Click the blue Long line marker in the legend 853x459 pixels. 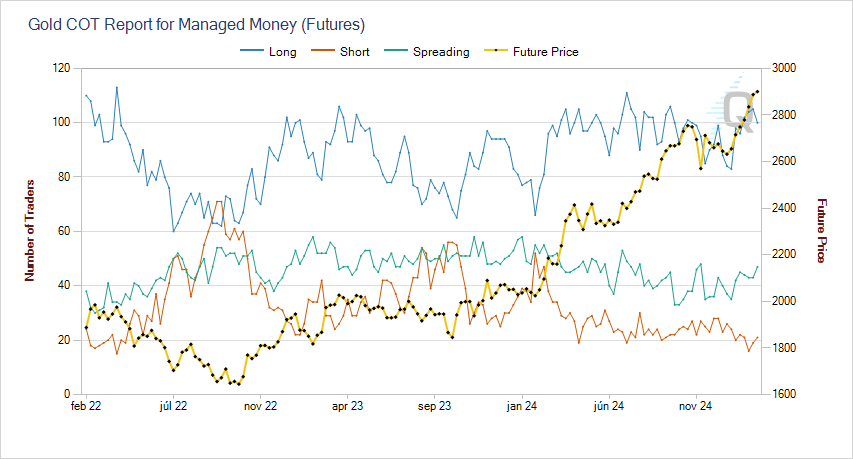click(251, 51)
